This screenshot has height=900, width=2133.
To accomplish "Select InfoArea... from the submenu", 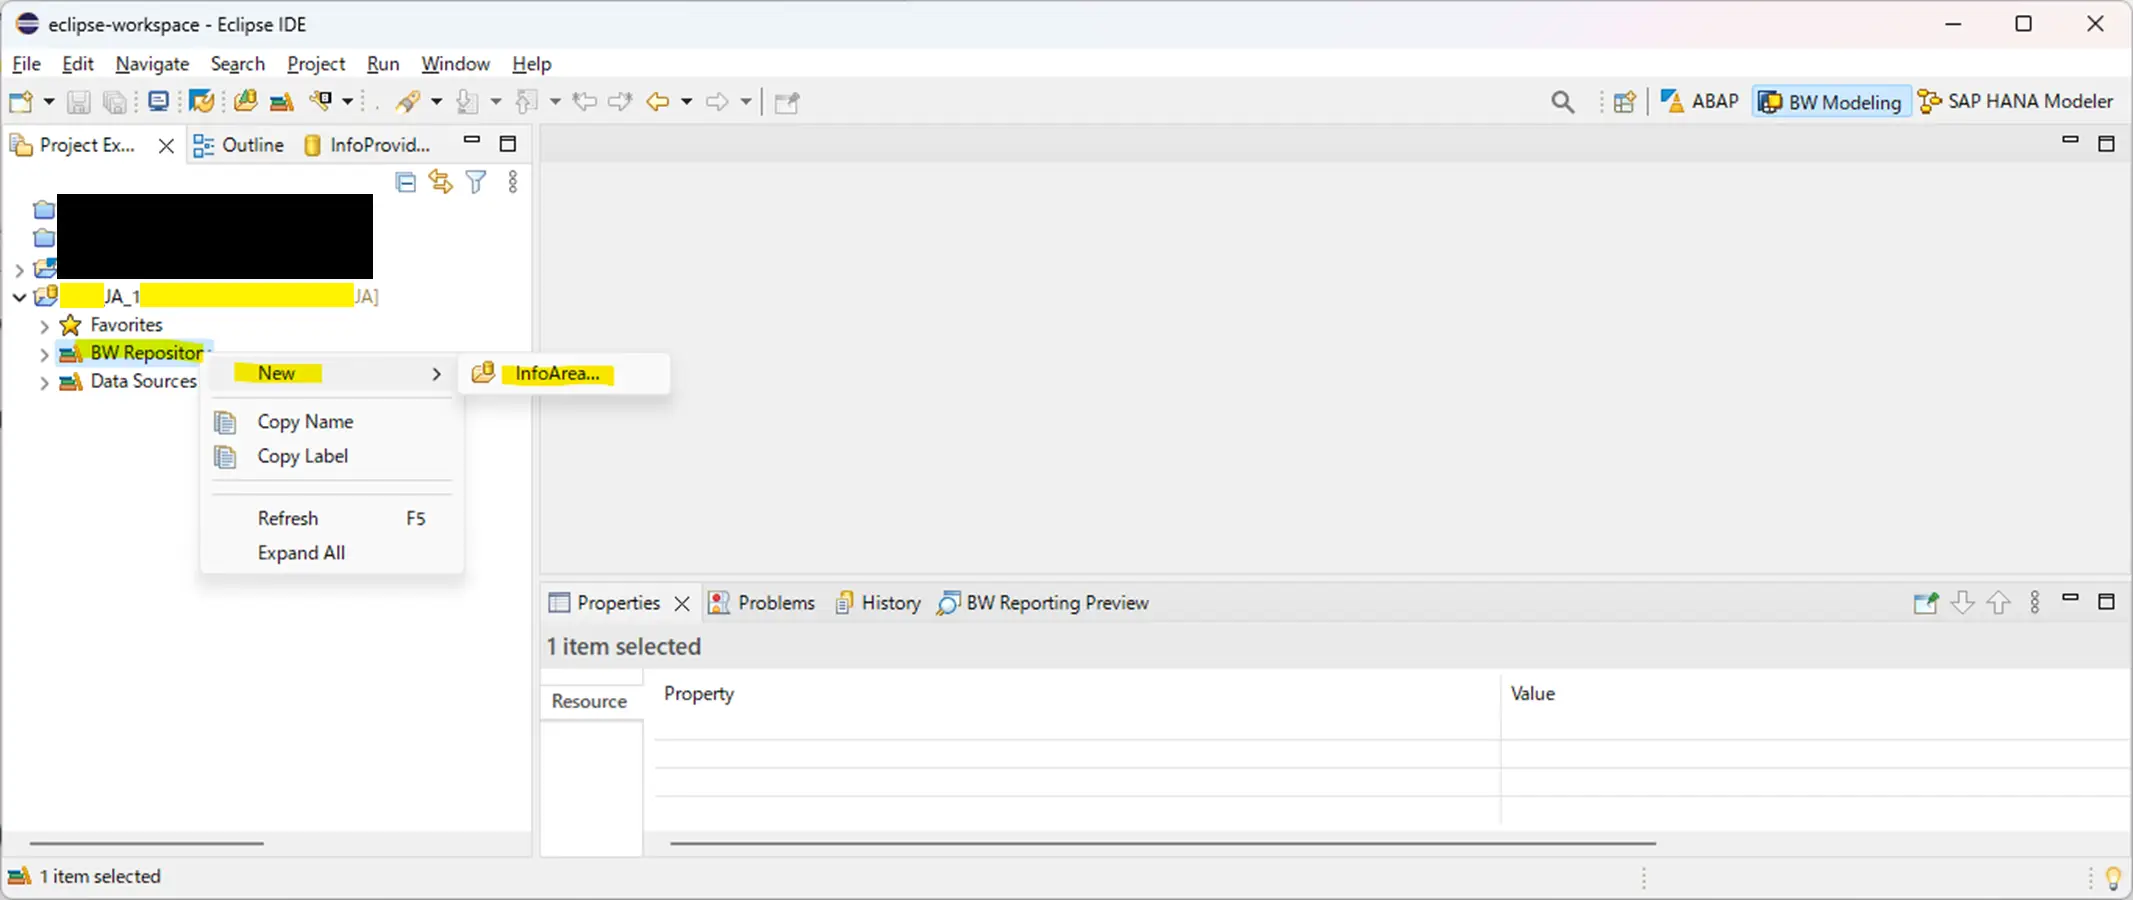I will point(563,373).
